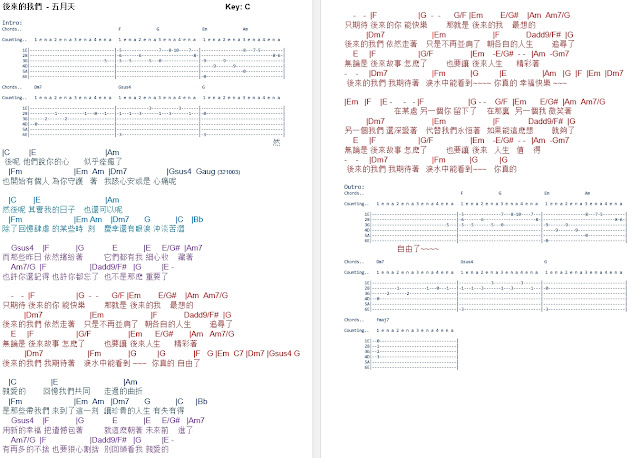The image size is (640, 458).
Task: Click the lyric '另一個我 微笑著'
Action: coord(543,111)
